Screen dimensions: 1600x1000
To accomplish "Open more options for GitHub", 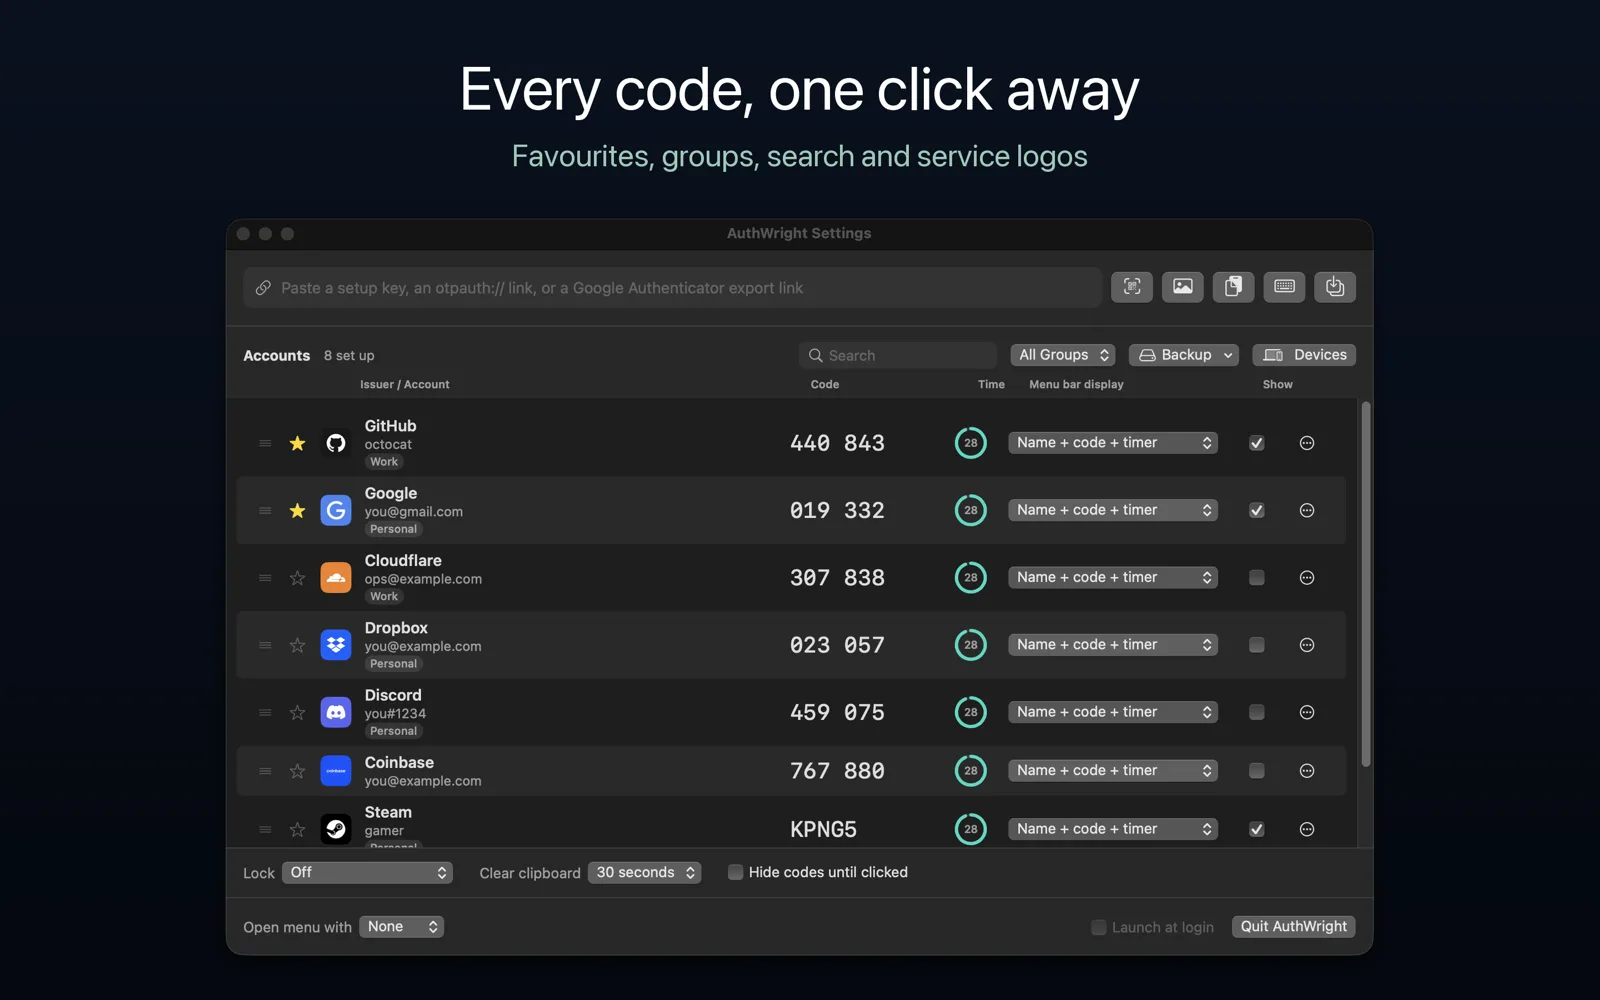I will (1307, 443).
